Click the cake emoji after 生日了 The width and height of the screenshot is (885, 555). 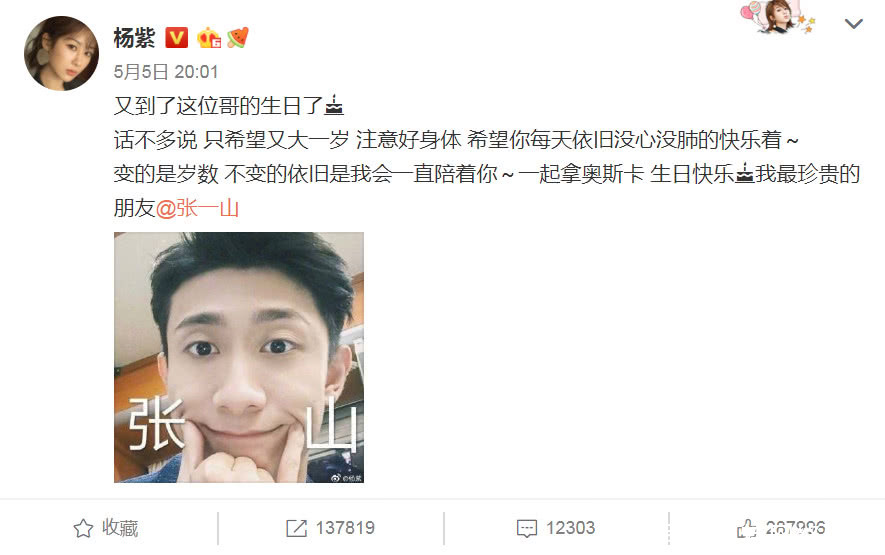coord(334,106)
